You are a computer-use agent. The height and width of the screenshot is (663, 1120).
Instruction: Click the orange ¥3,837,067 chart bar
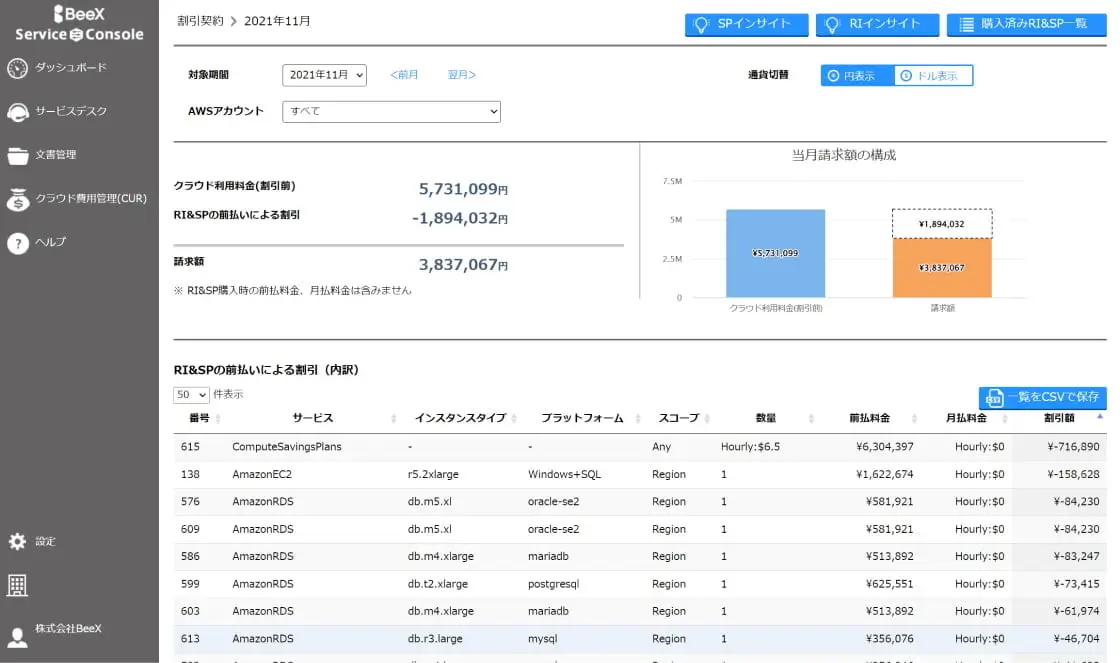point(942,268)
